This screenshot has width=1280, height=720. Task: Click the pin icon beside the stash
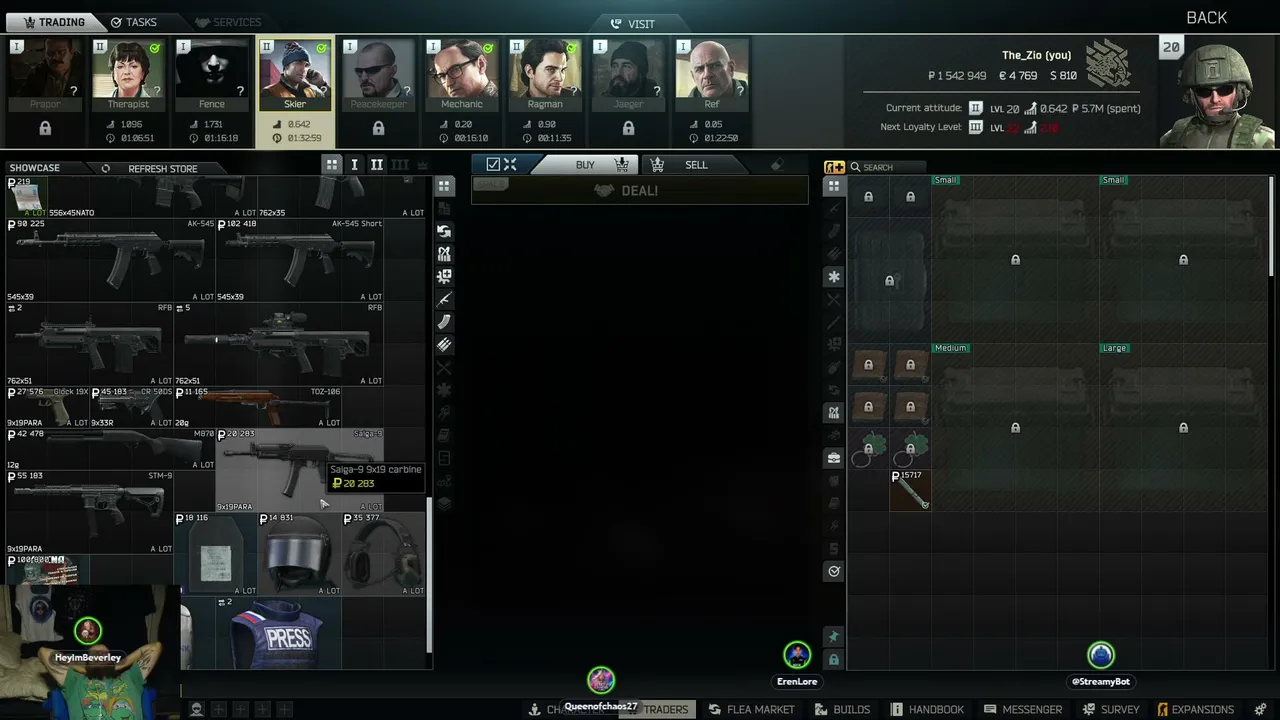(x=834, y=637)
